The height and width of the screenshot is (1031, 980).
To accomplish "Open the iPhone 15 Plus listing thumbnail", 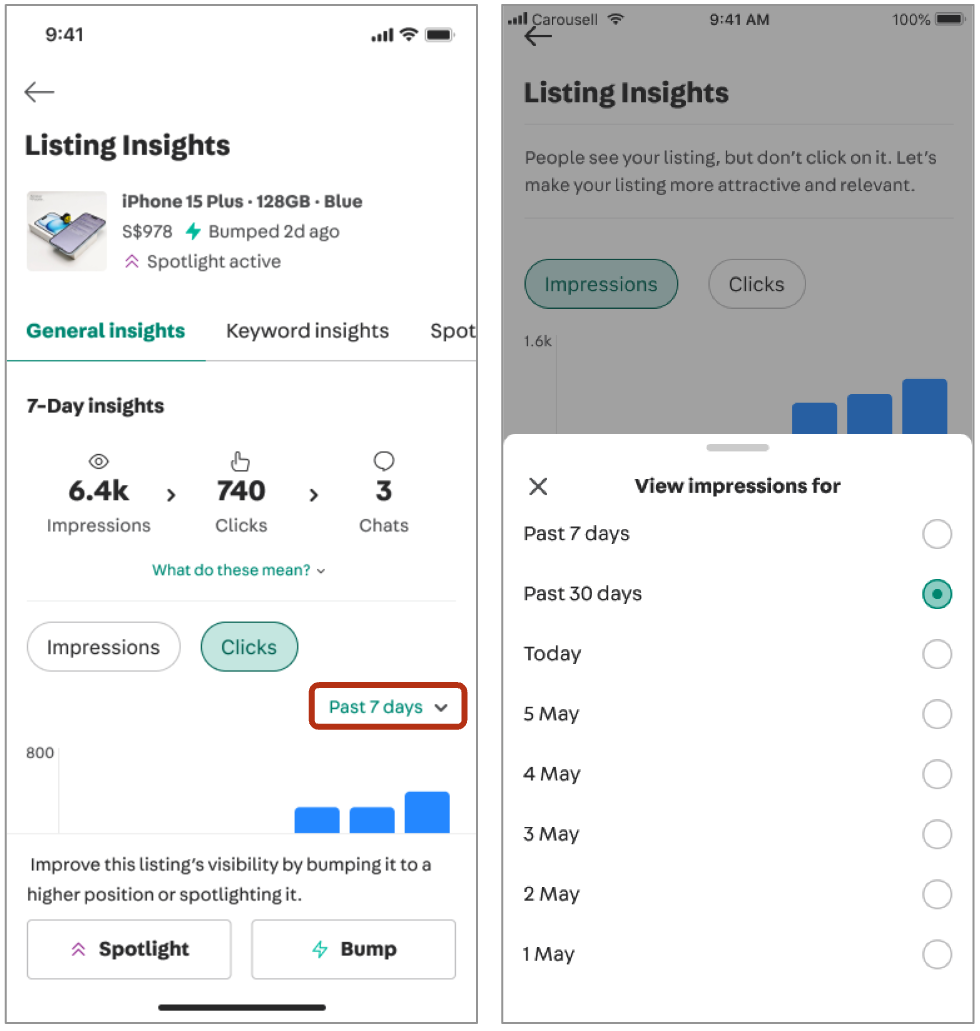I will click(66, 231).
